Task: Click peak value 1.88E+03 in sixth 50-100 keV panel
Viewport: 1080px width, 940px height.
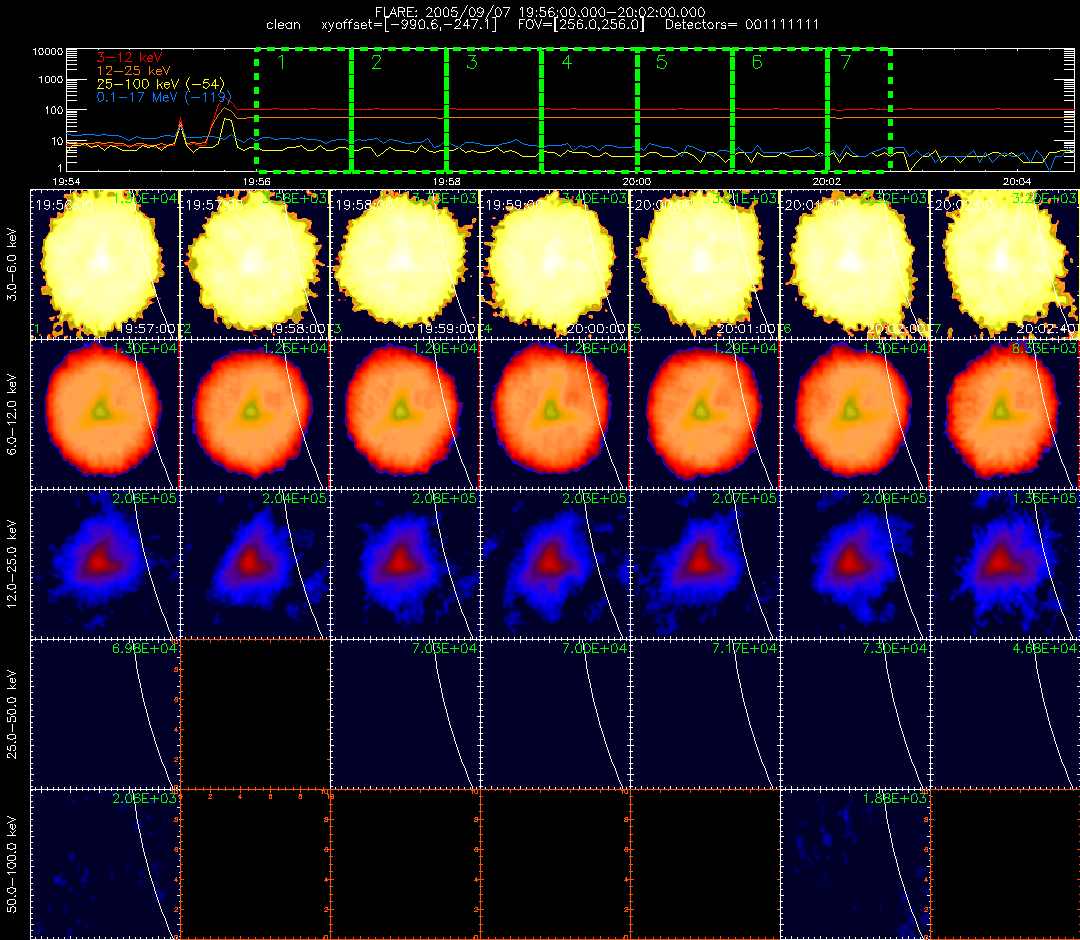Action: (x=895, y=799)
